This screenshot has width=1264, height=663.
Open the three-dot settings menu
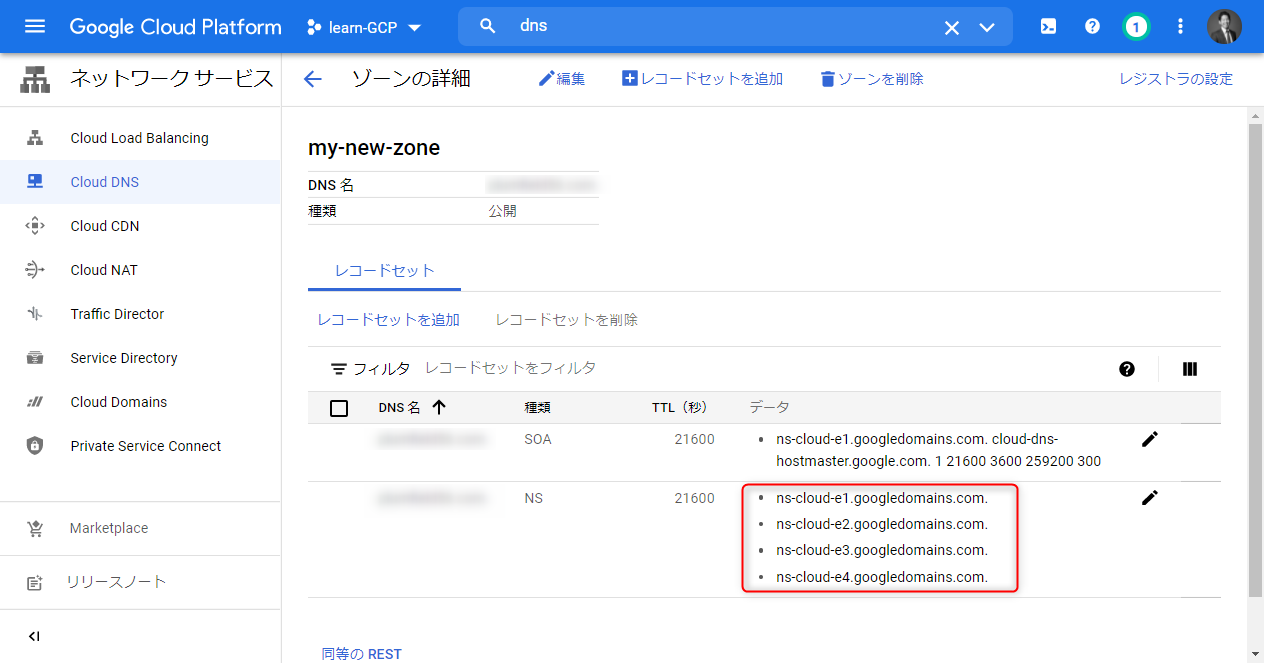[x=1180, y=27]
